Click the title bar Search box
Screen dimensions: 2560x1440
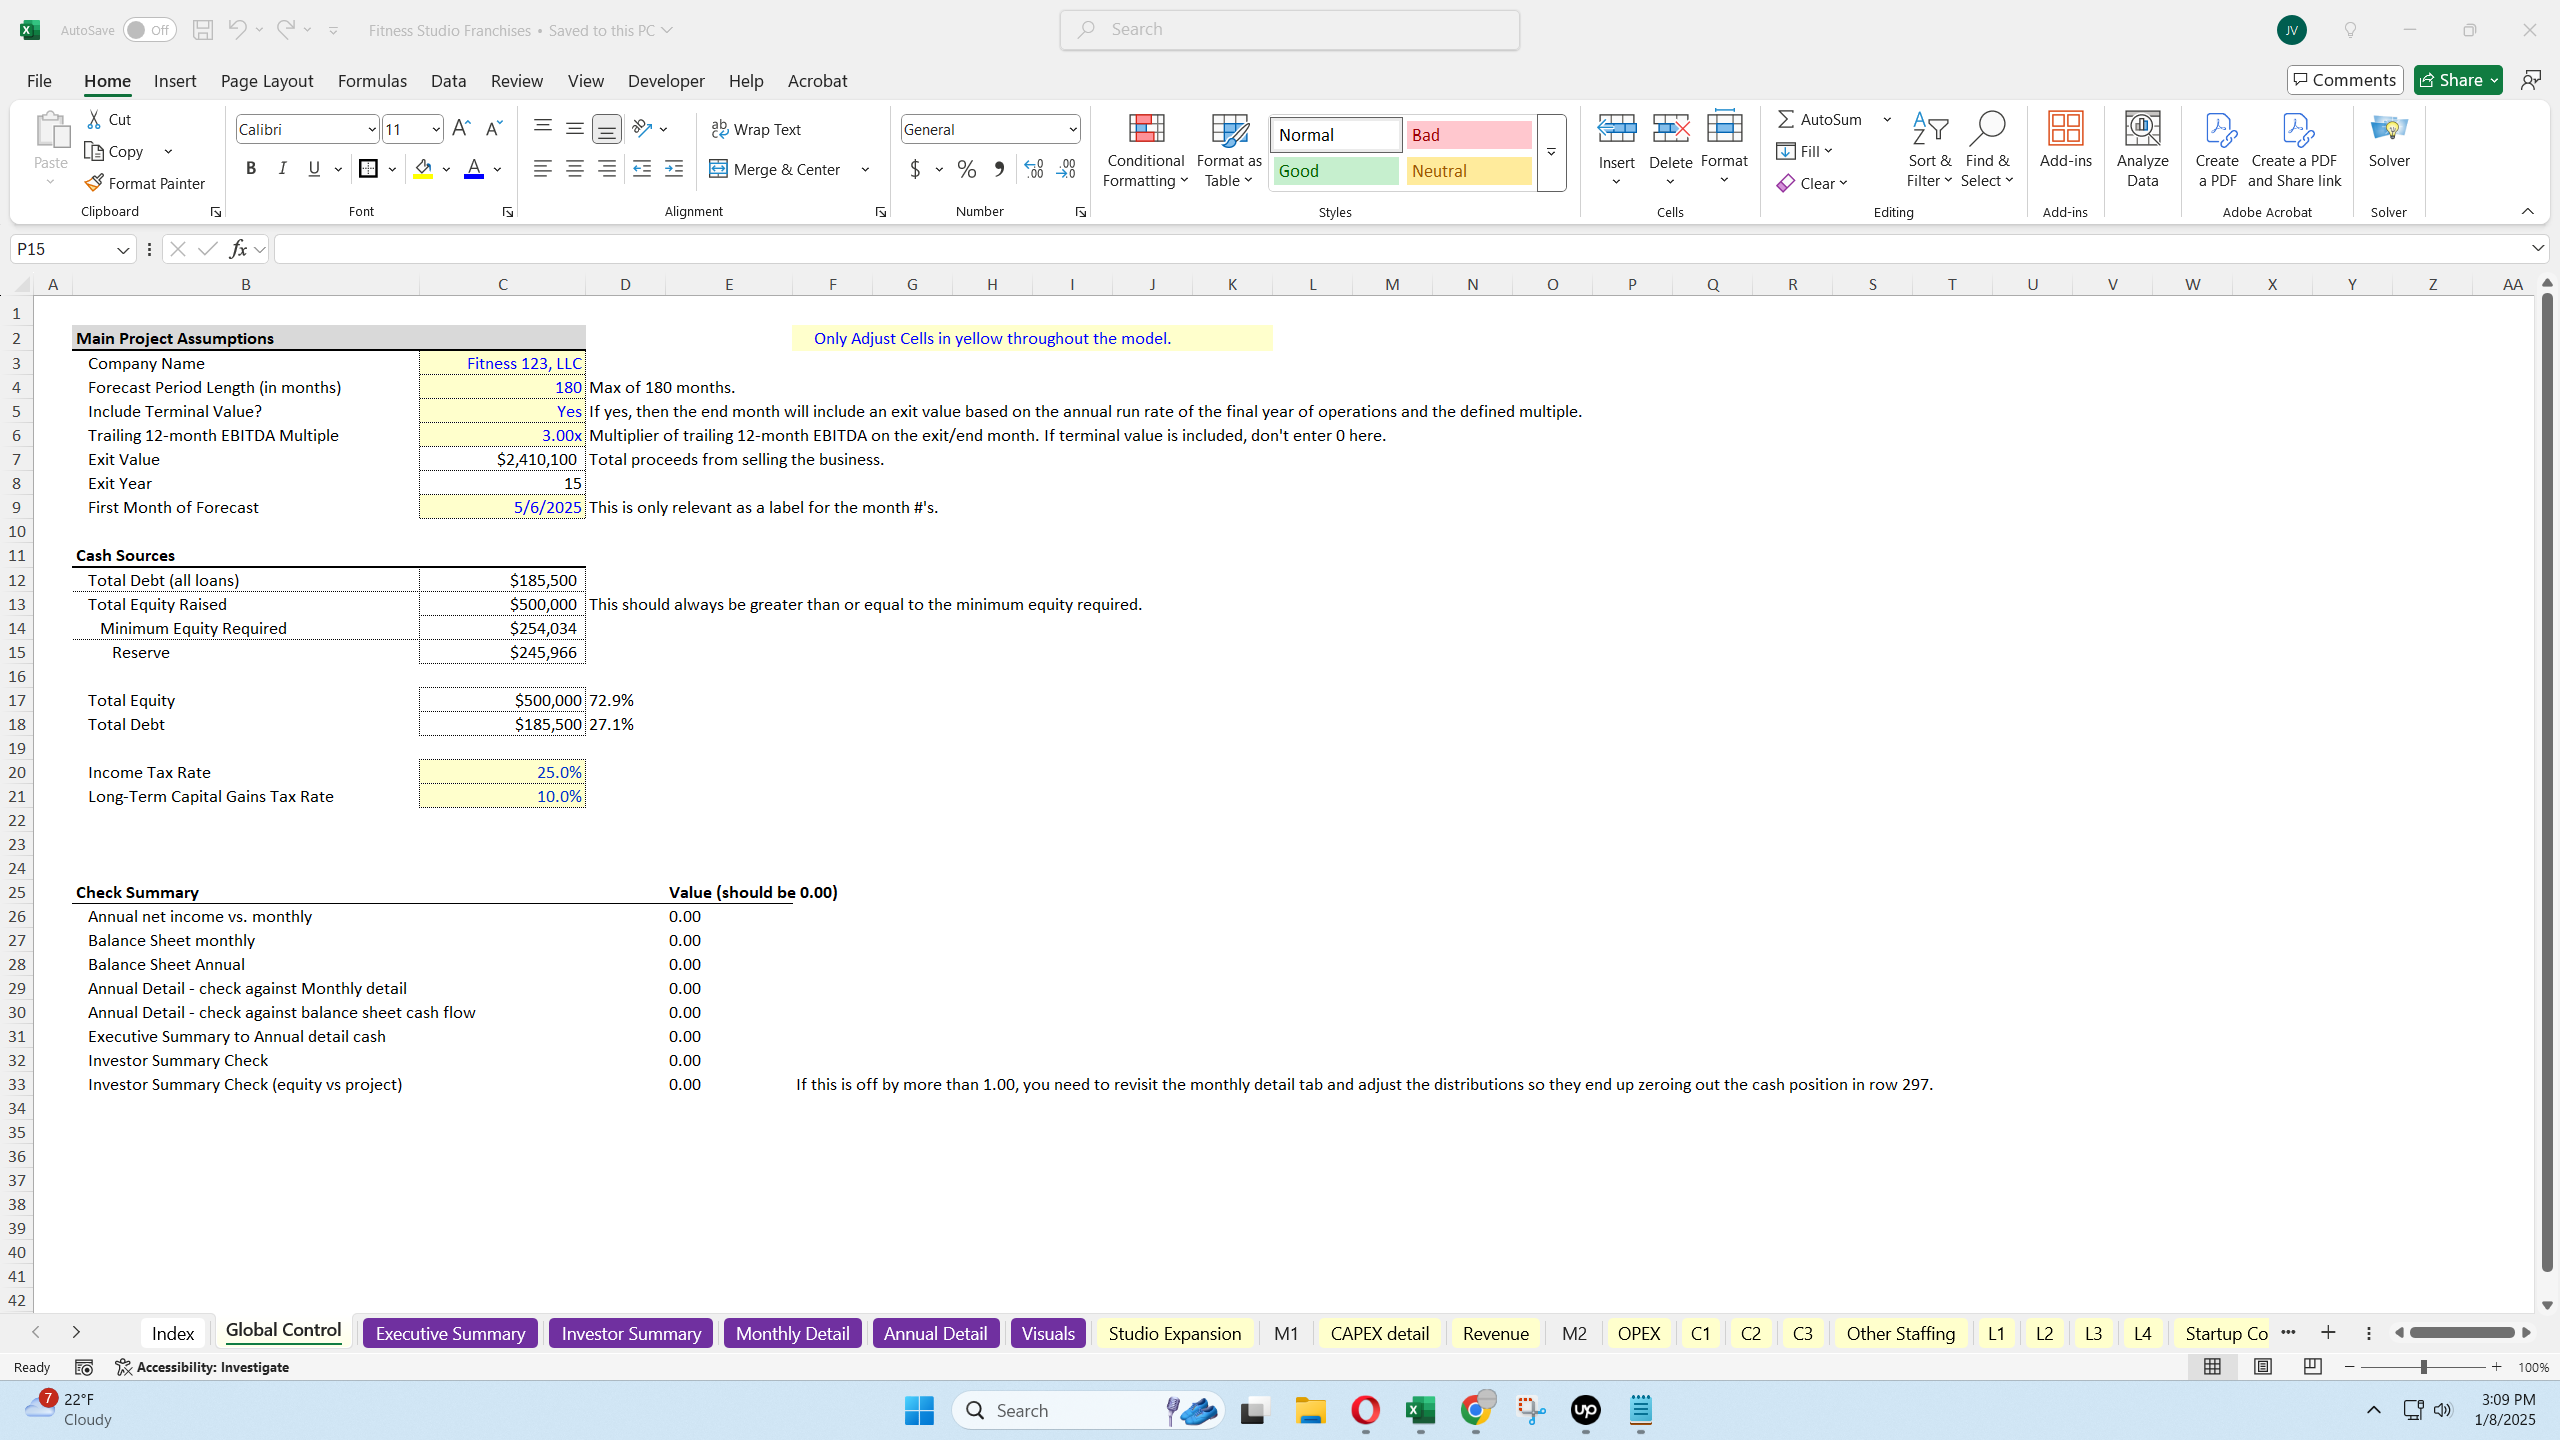[1290, 30]
